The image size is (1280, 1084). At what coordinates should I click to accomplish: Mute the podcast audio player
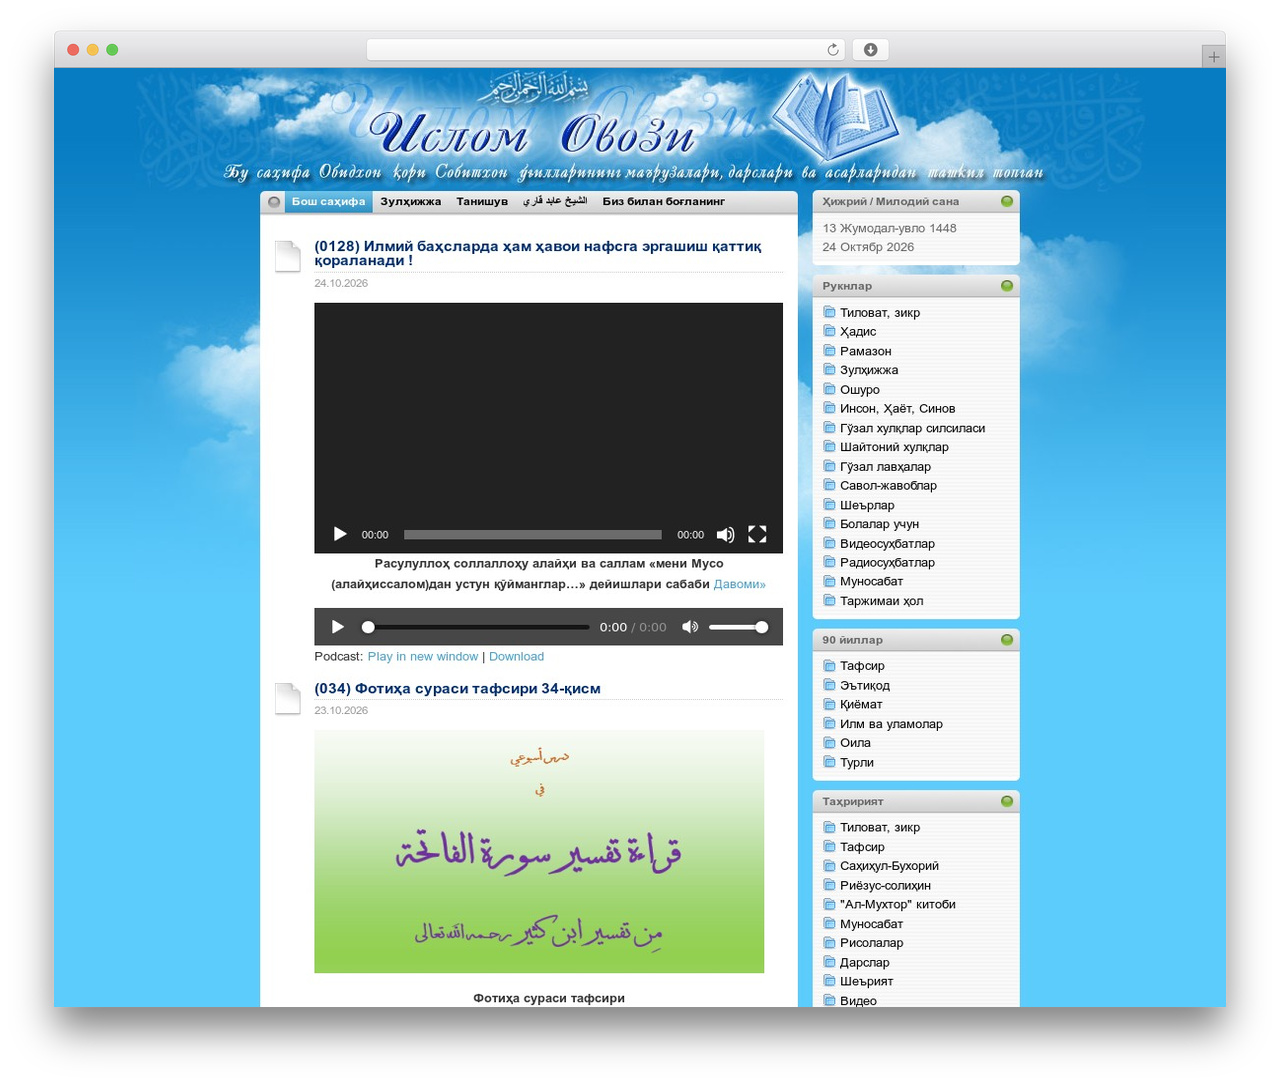point(690,627)
